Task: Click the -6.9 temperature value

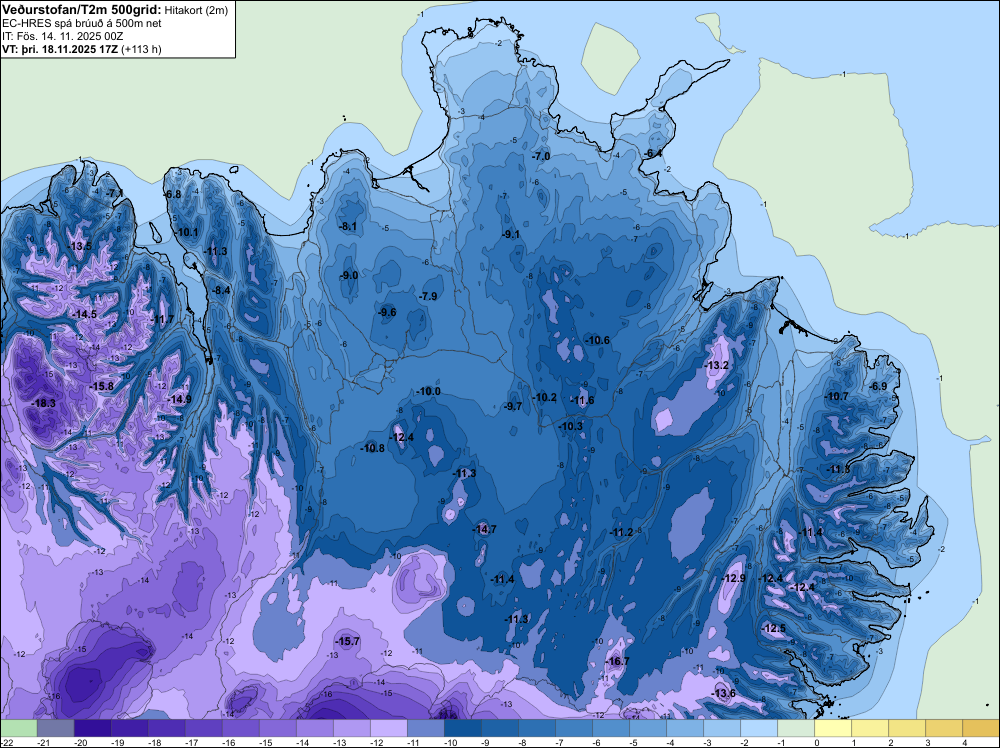Action: 878,386
